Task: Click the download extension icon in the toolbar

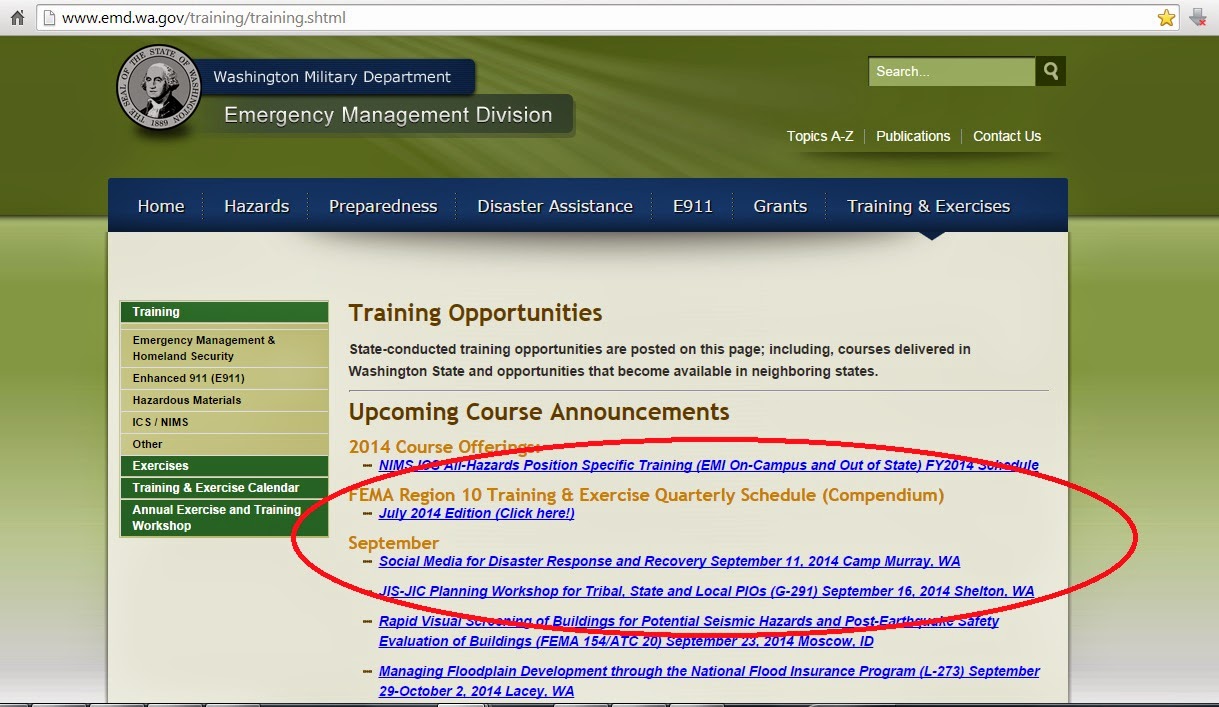Action: 1197,17
